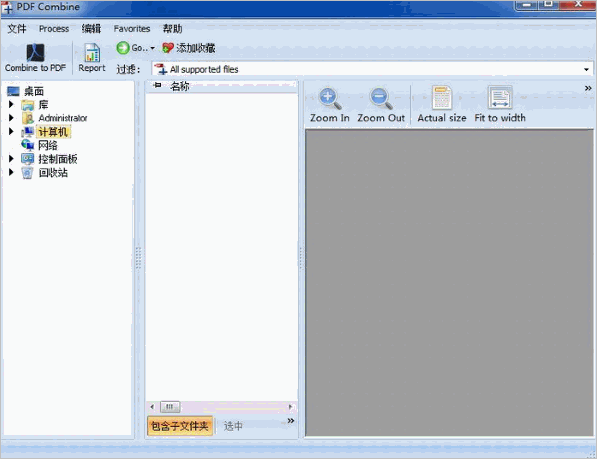
Task: Click the Combine to PDF icon
Action: pos(35,53)
